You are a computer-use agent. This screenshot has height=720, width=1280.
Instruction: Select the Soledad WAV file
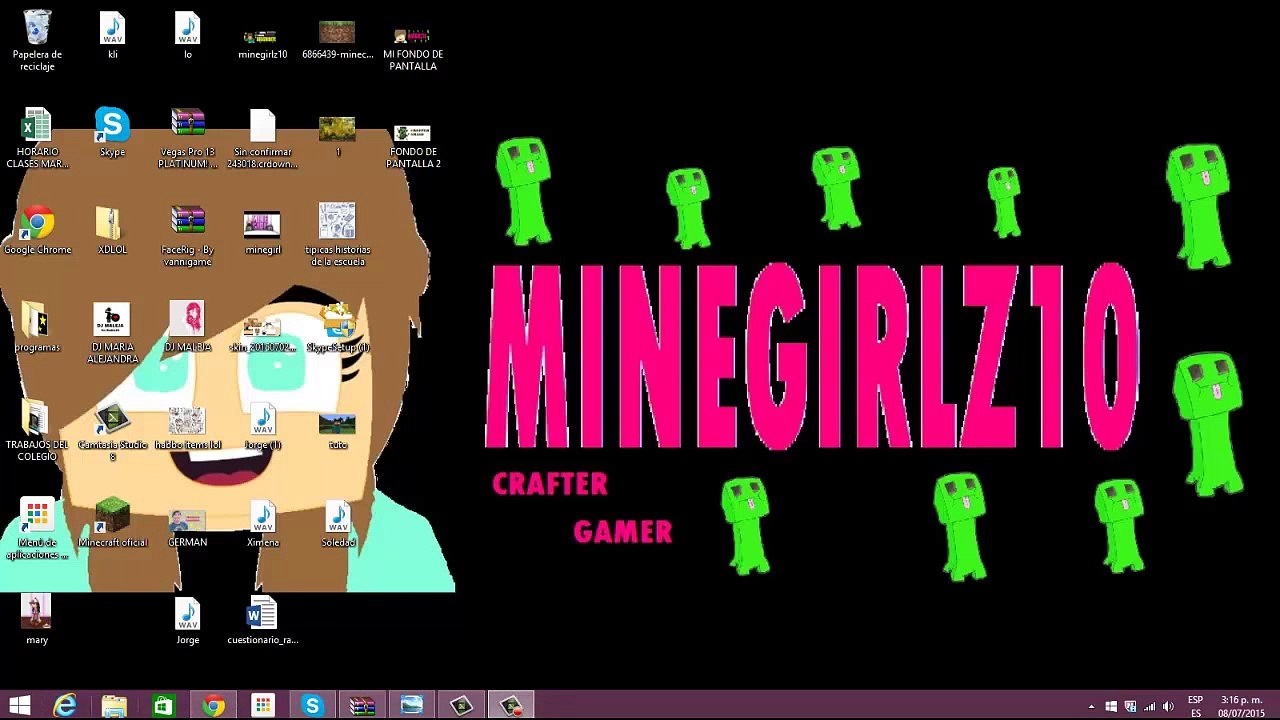coord(338,524)
